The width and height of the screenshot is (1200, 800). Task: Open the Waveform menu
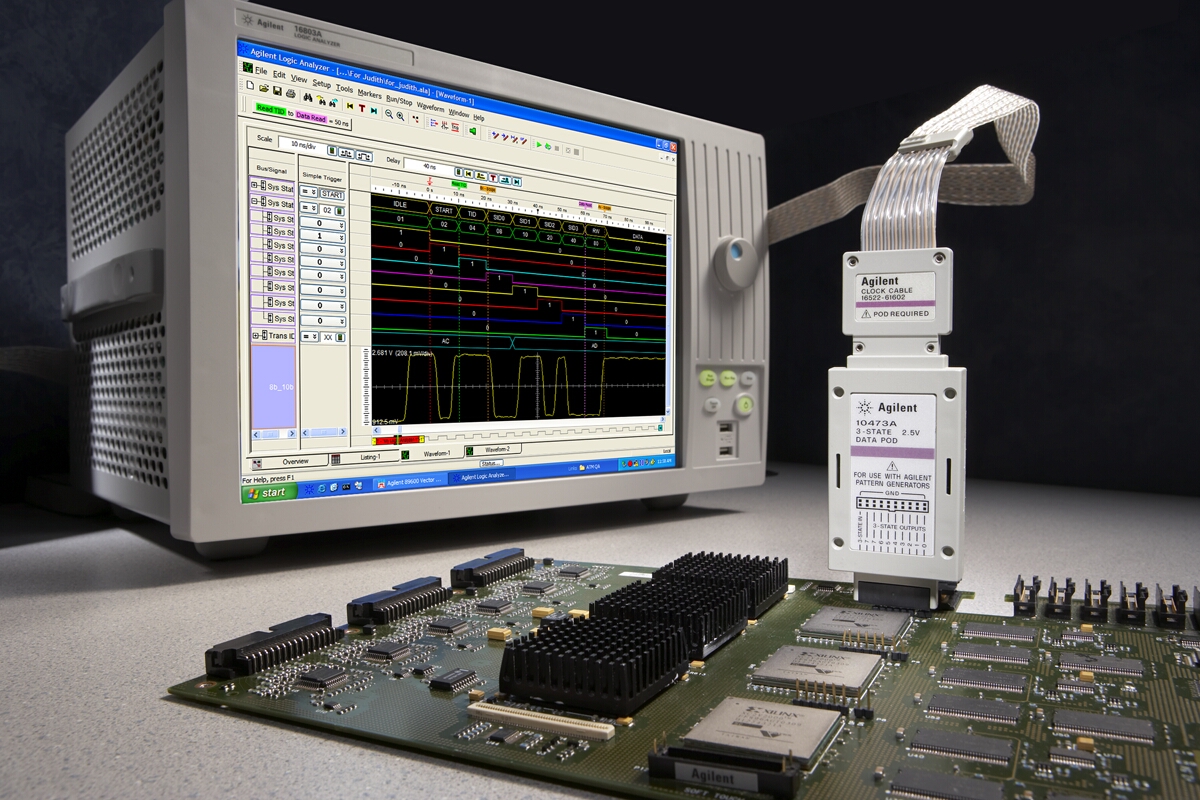[430, 107]
